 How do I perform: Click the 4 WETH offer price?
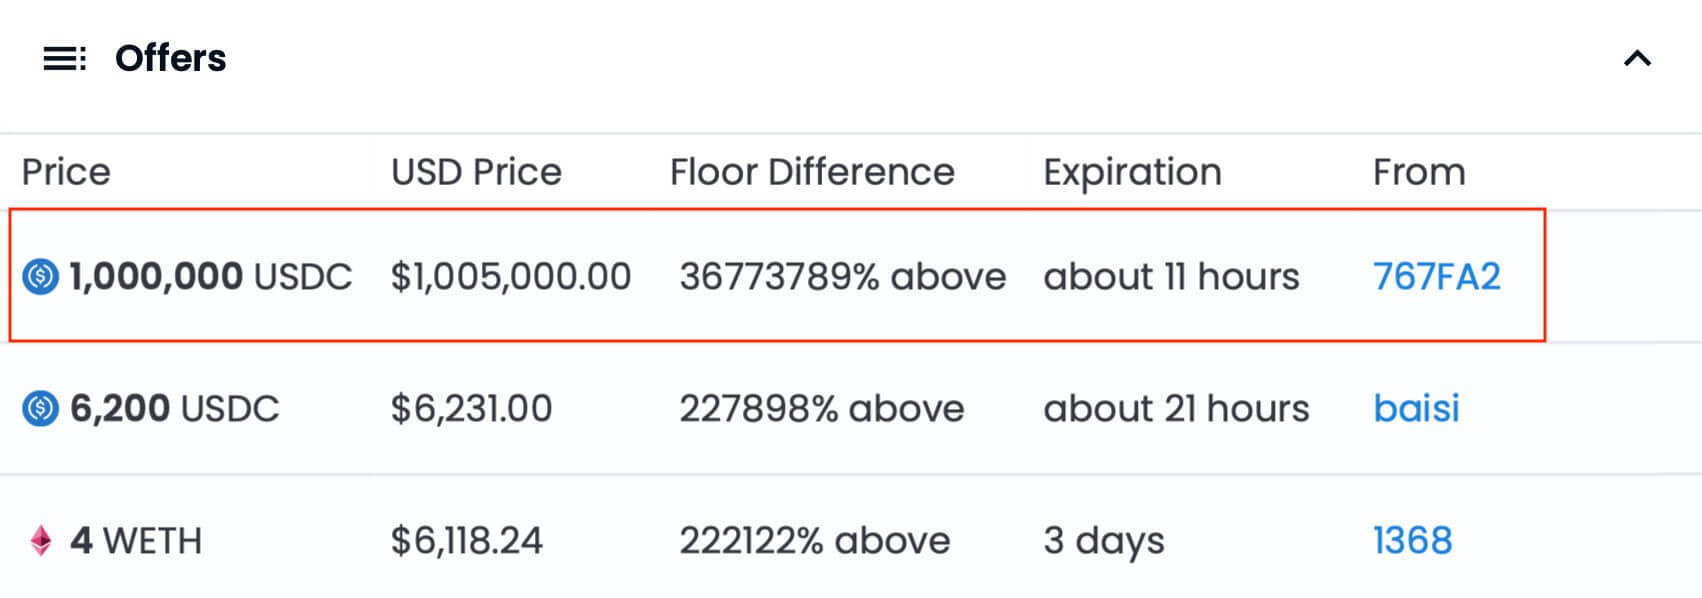coord(136,540)
